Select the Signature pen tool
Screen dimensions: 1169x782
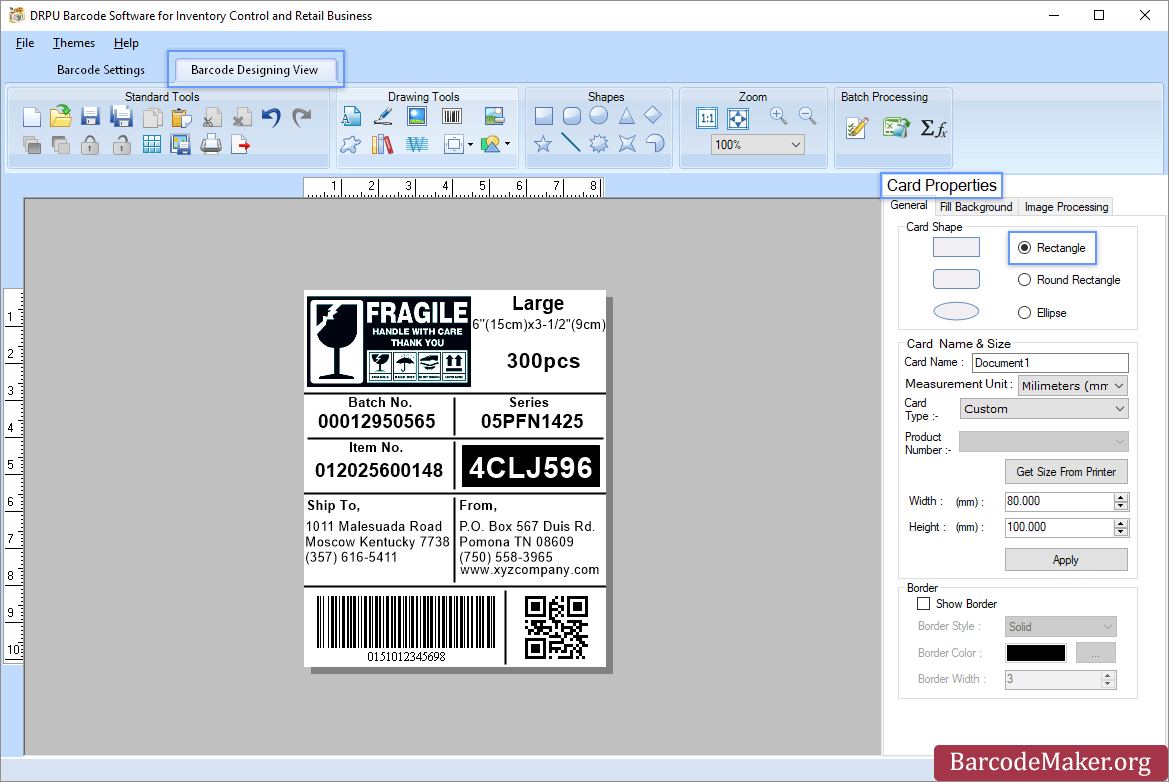383,116
